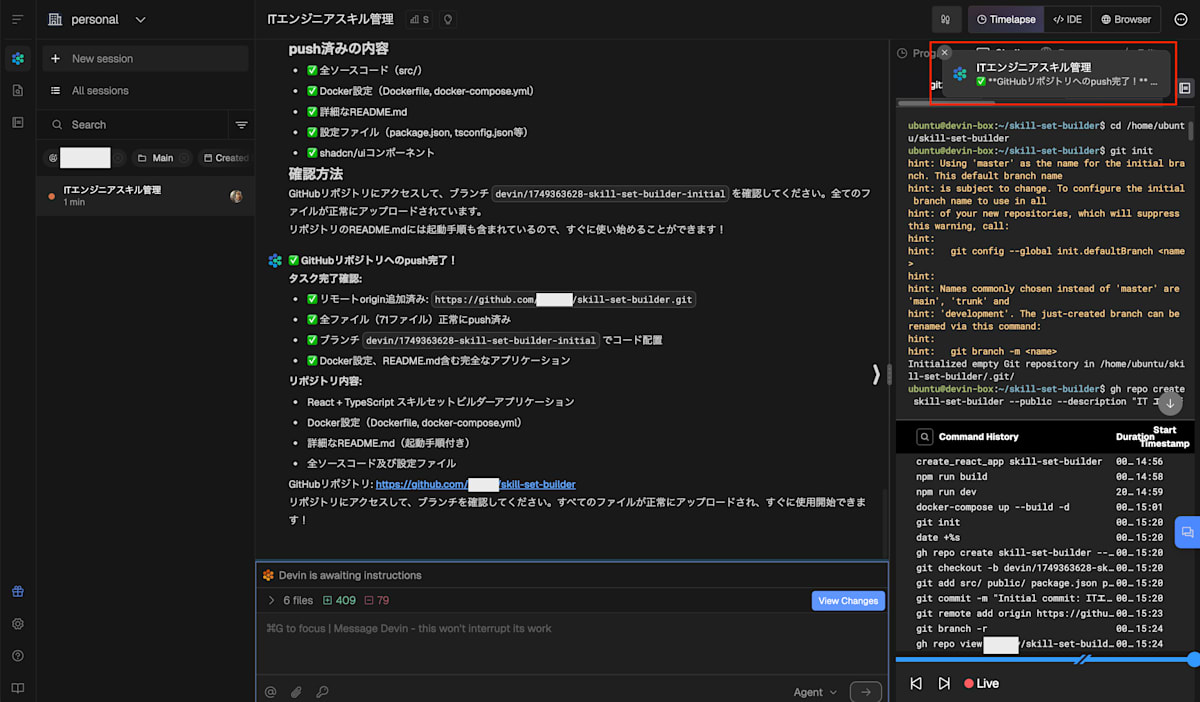Dismiss the notification with its X button

(945, 52)
